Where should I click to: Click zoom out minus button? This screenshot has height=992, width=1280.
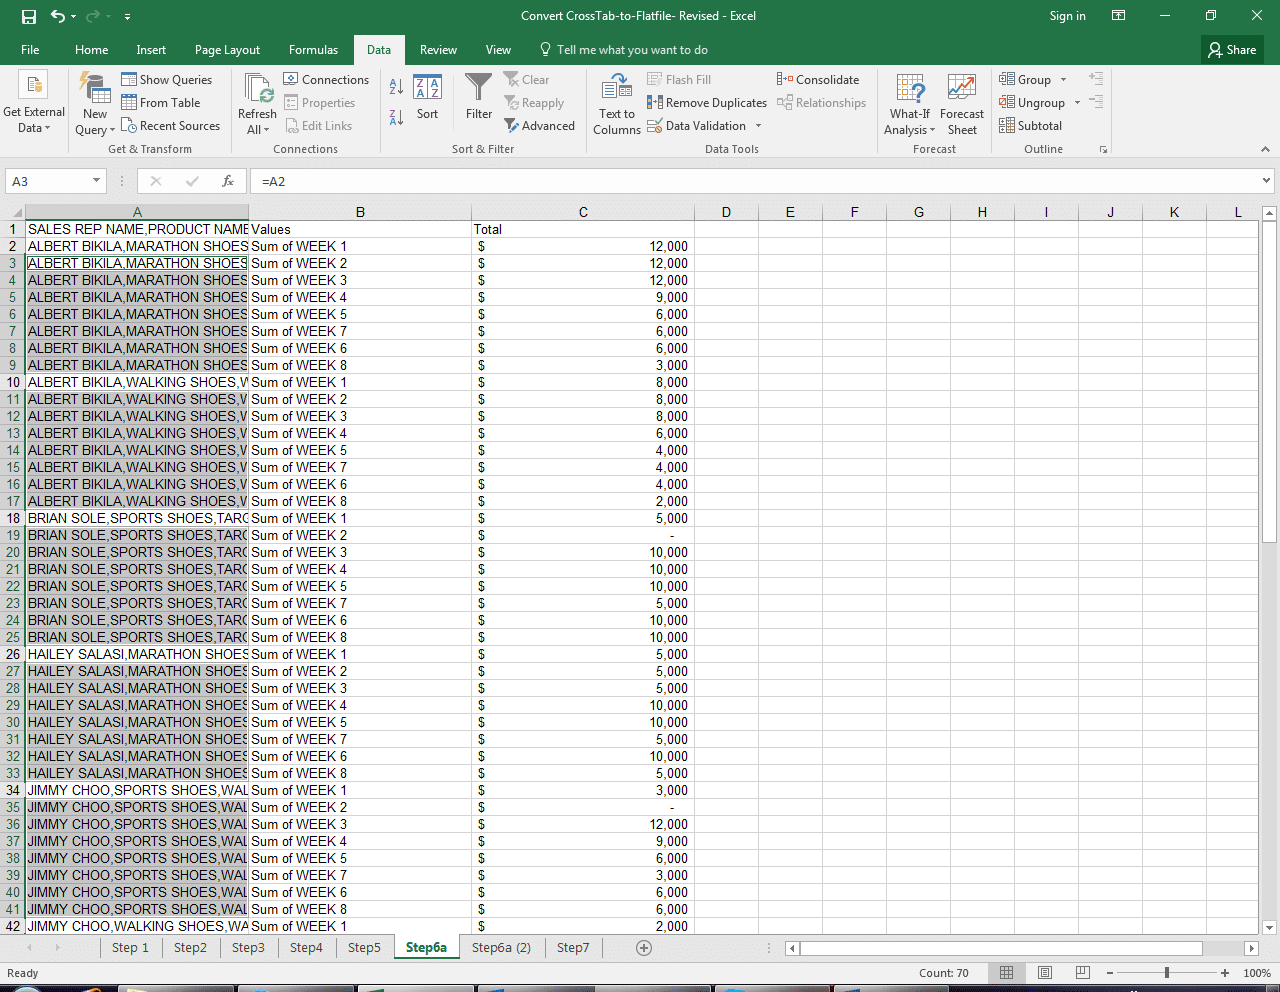(1109, 973)
